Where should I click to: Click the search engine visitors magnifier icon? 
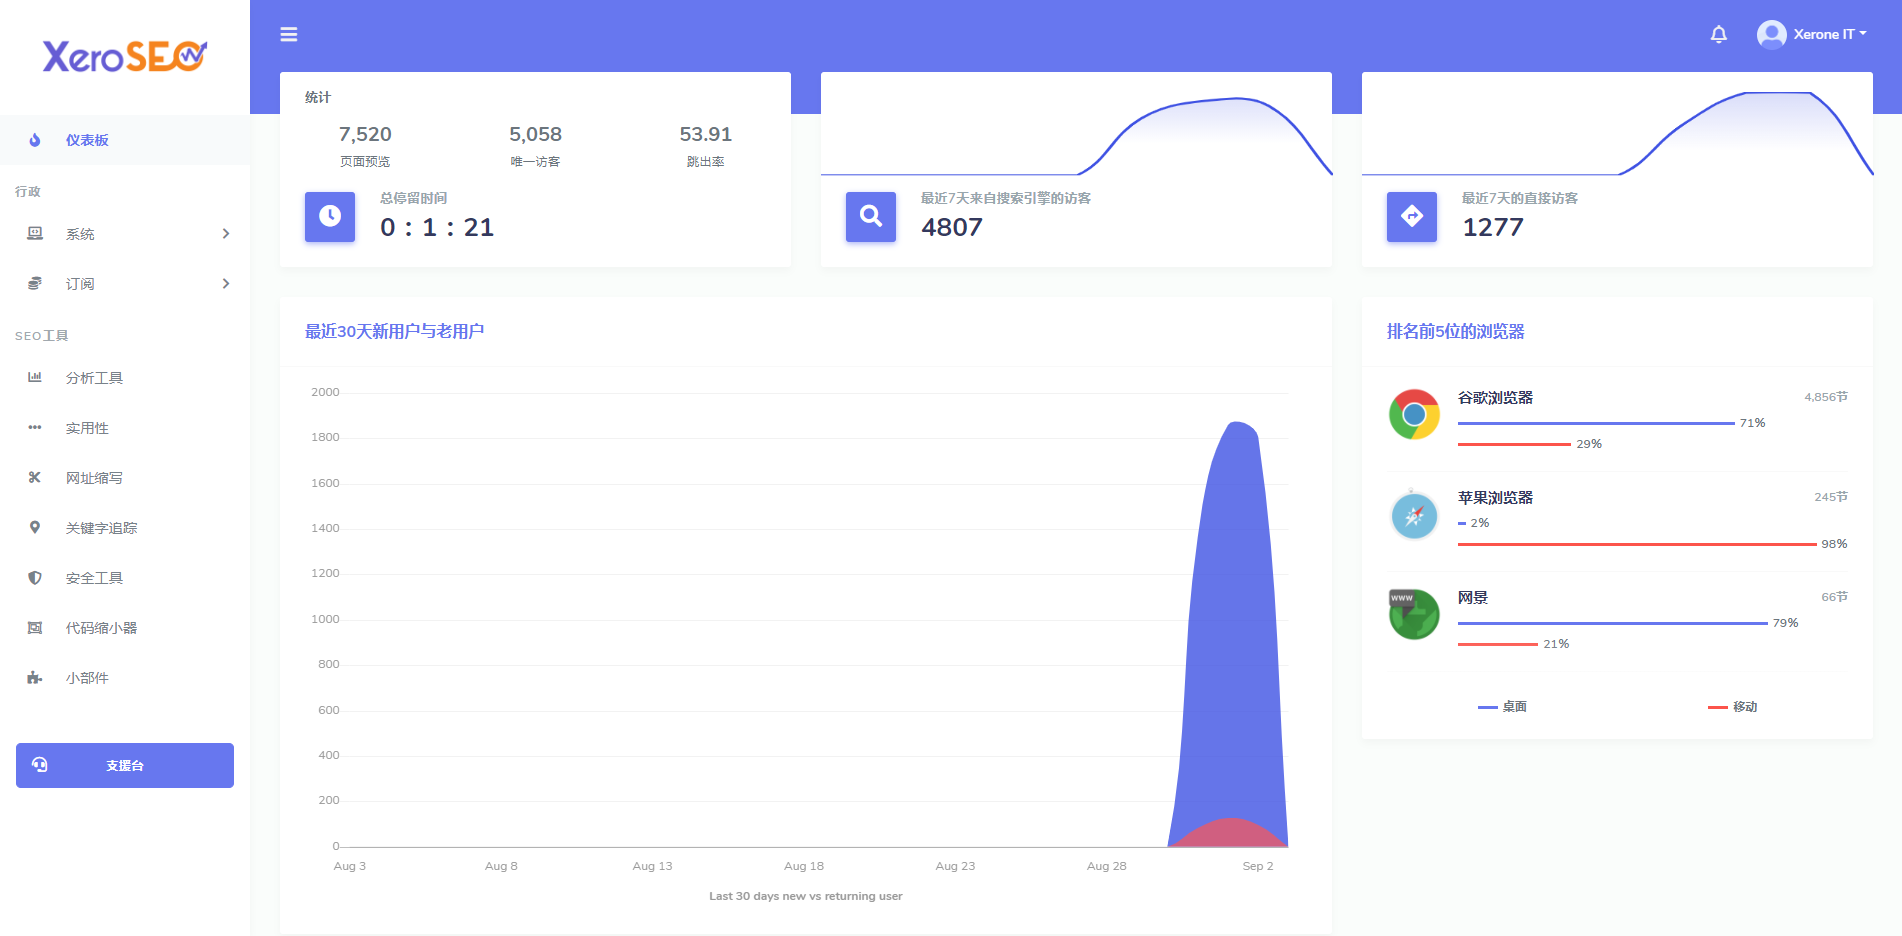click(870, 217)
